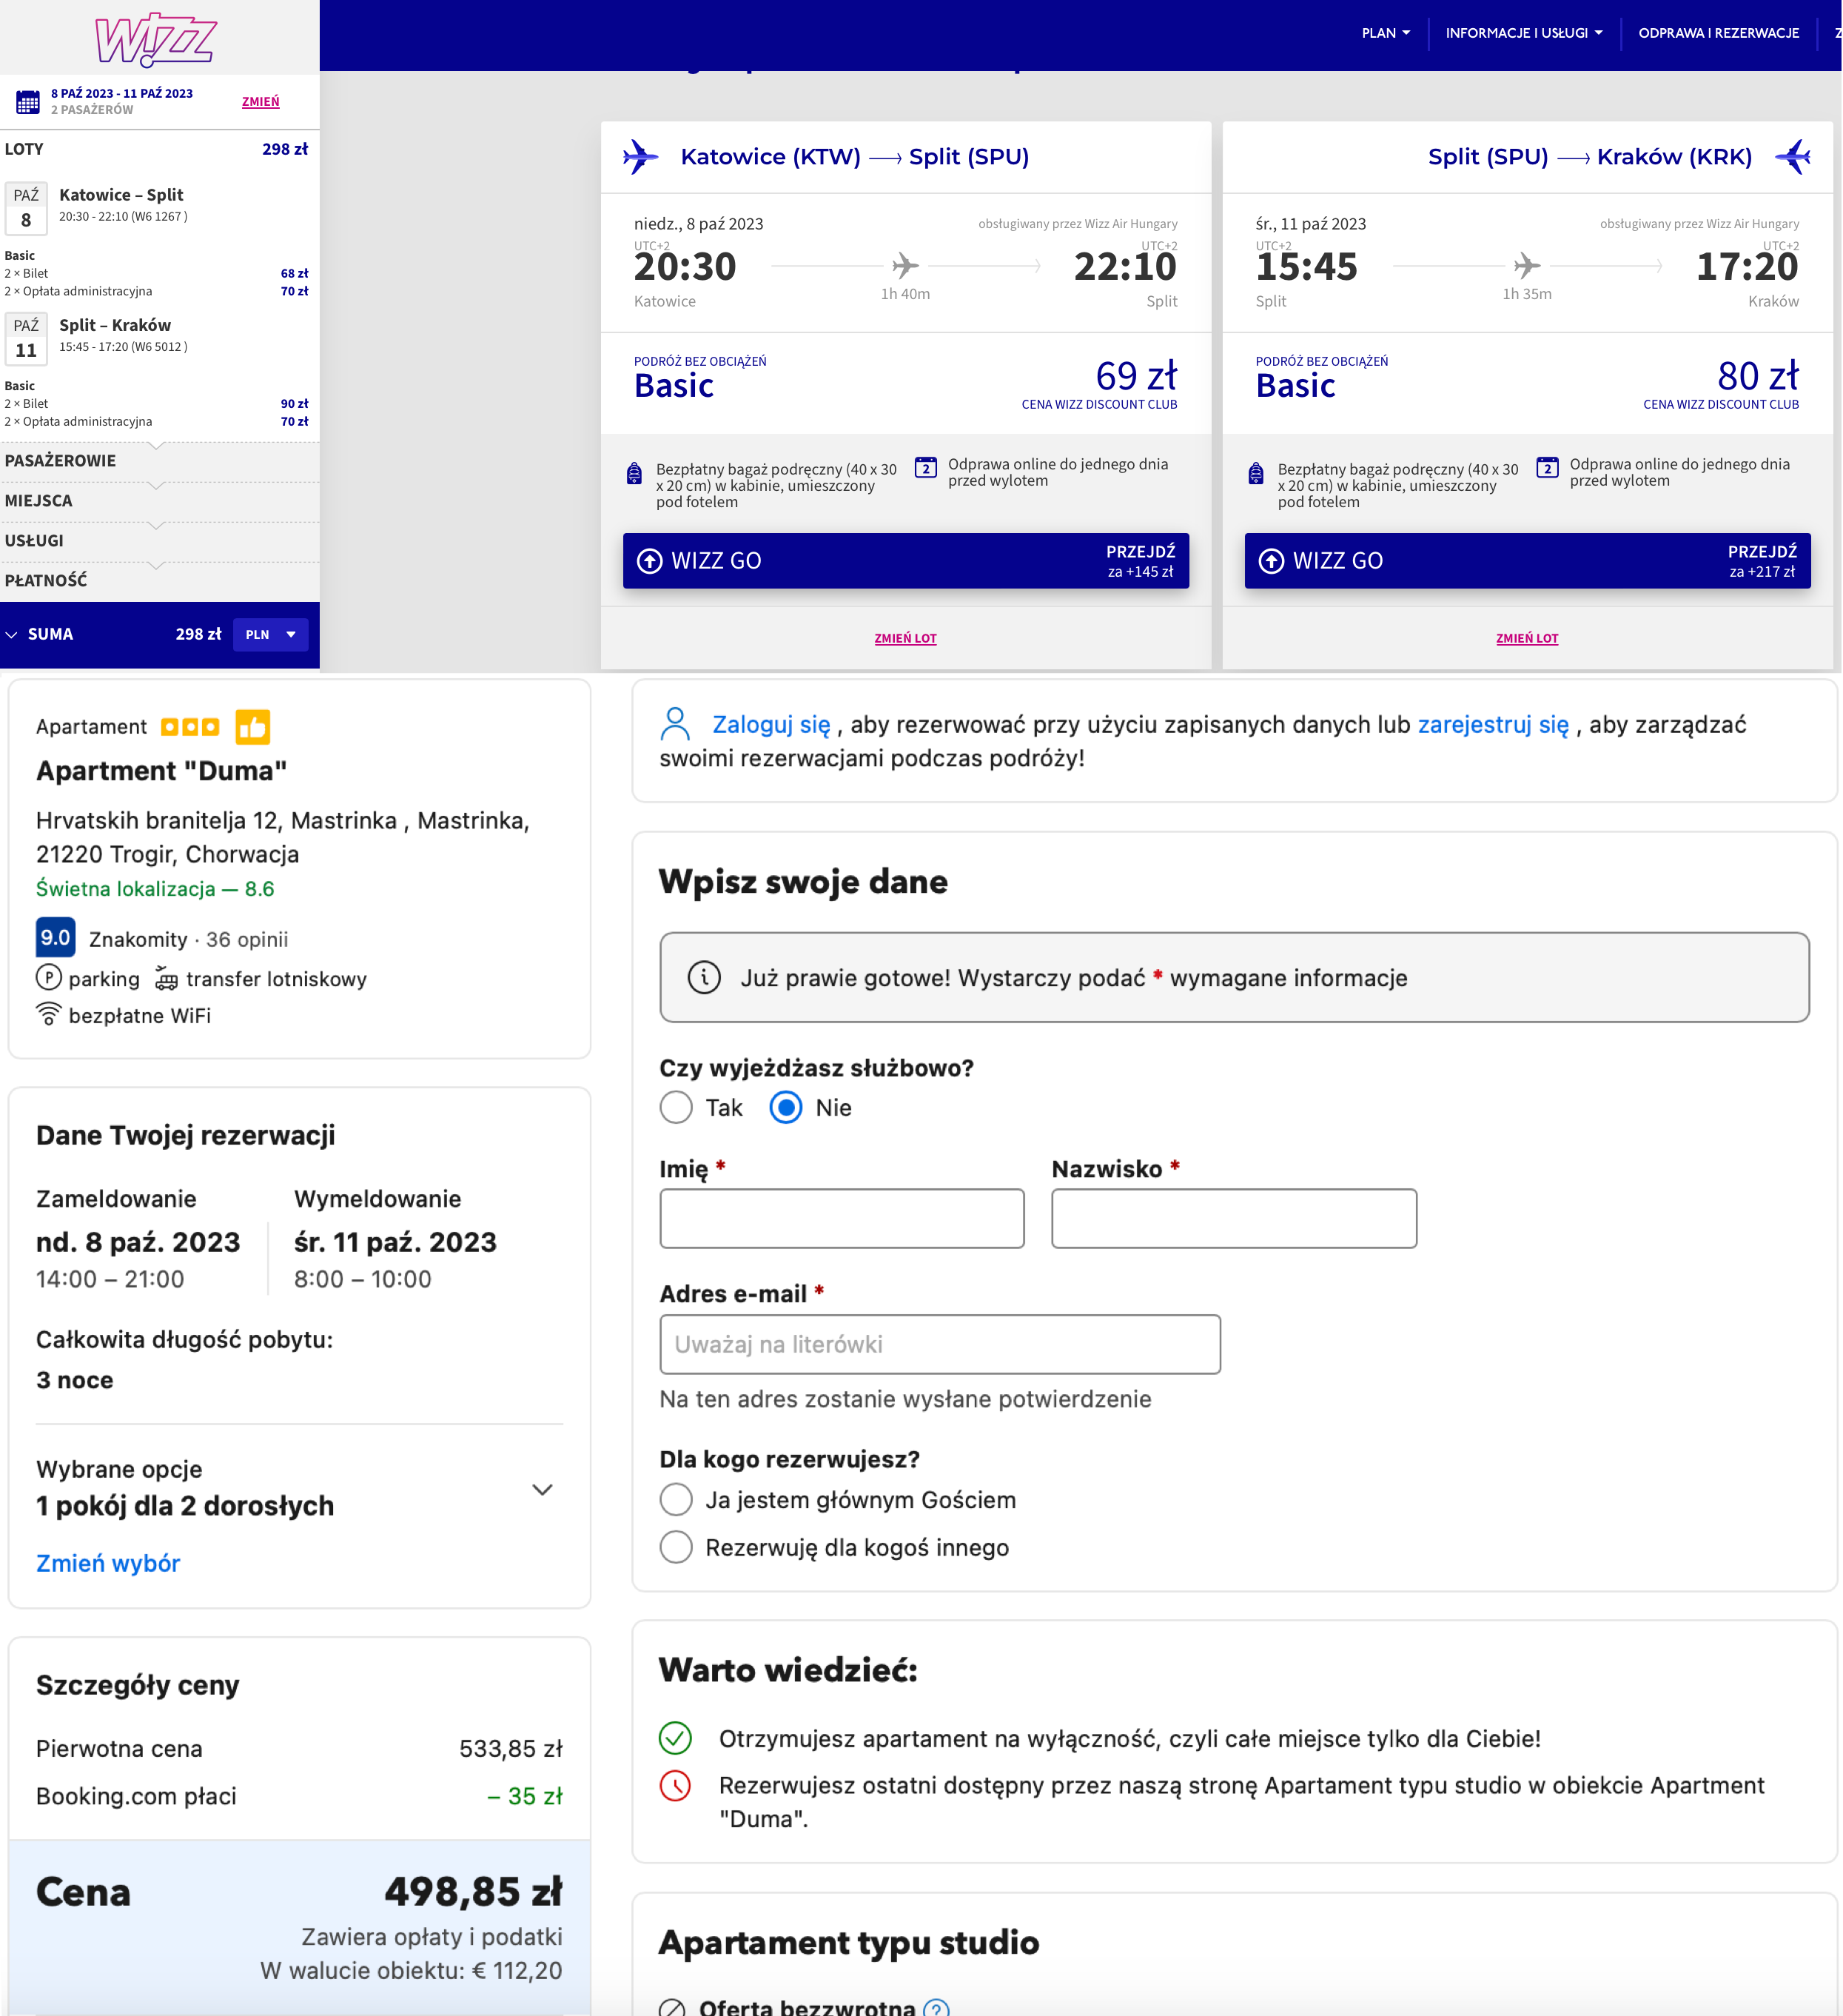
Task: Open the "Informacje i usługi" menu
Action: (x=1523, y=33)
